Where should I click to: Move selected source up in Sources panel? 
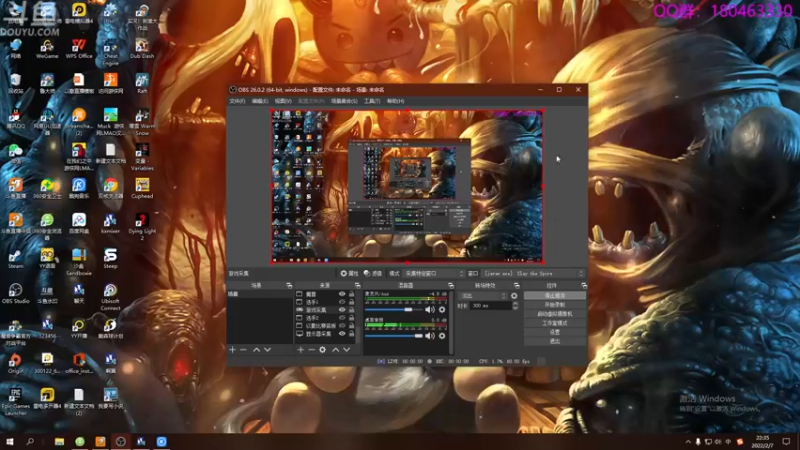336,349
